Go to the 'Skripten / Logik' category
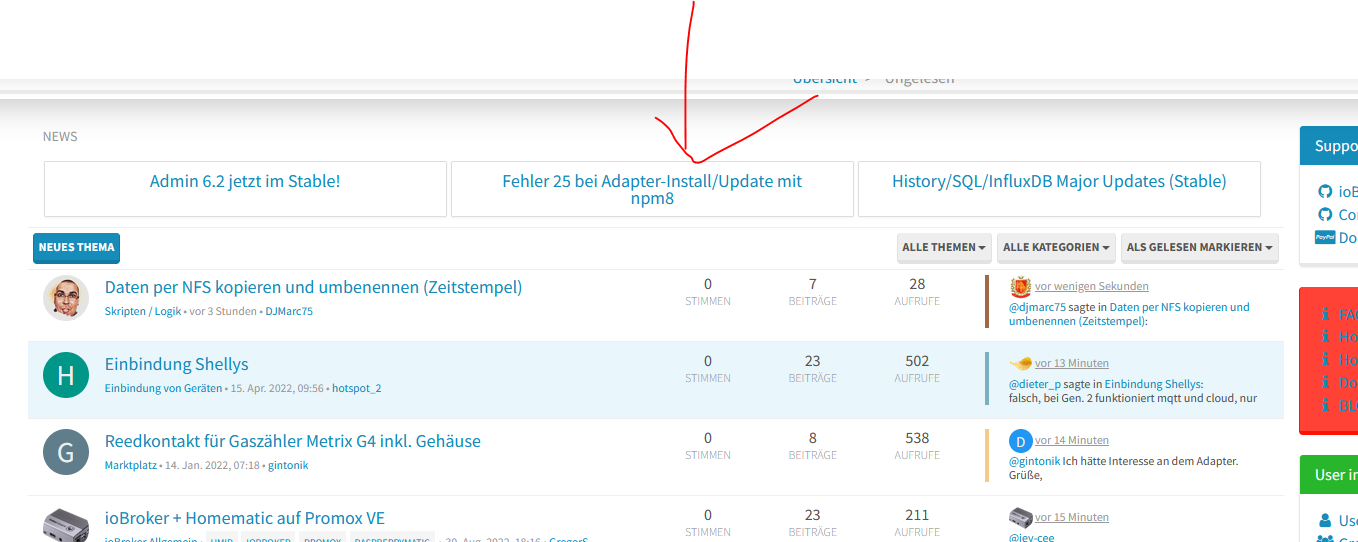1358x542 pixels. click(143, 311)
